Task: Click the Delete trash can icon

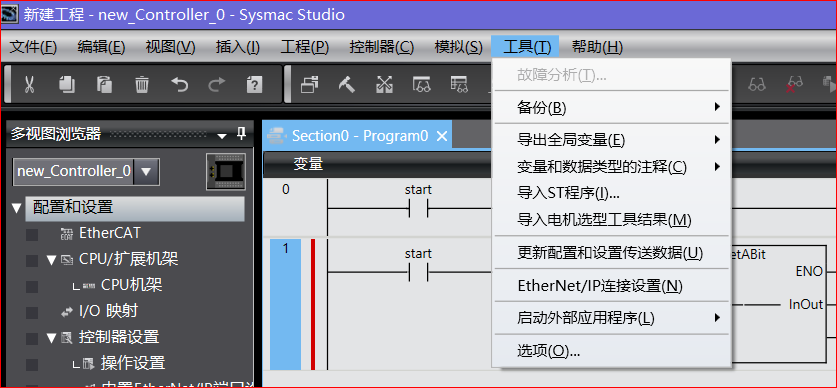Action: coord(141,84)
